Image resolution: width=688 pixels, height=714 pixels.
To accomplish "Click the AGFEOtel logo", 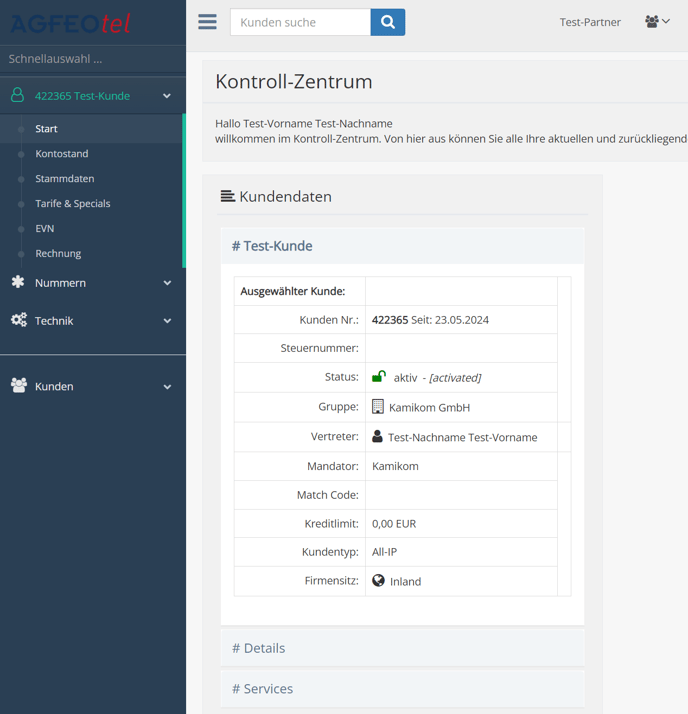I will coord(71,22).
